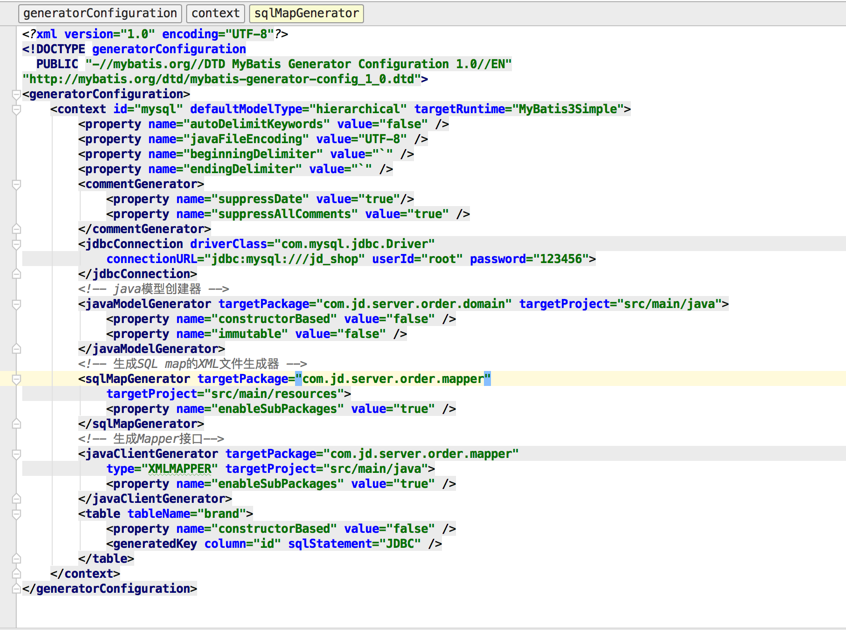The height and width of the screenshot is (630, 846).
Task: Select the sqlMapGenerator breadcrumb
Action: pyautogui.click(x=306, y=13)
